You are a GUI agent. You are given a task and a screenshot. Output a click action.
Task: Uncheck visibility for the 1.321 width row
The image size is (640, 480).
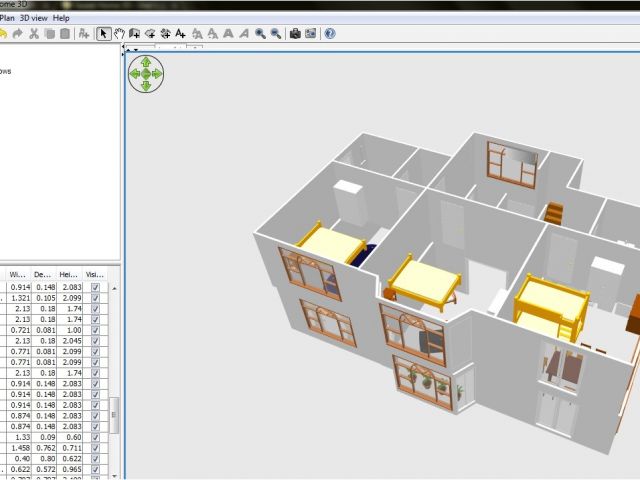click(x=95, y=299)
